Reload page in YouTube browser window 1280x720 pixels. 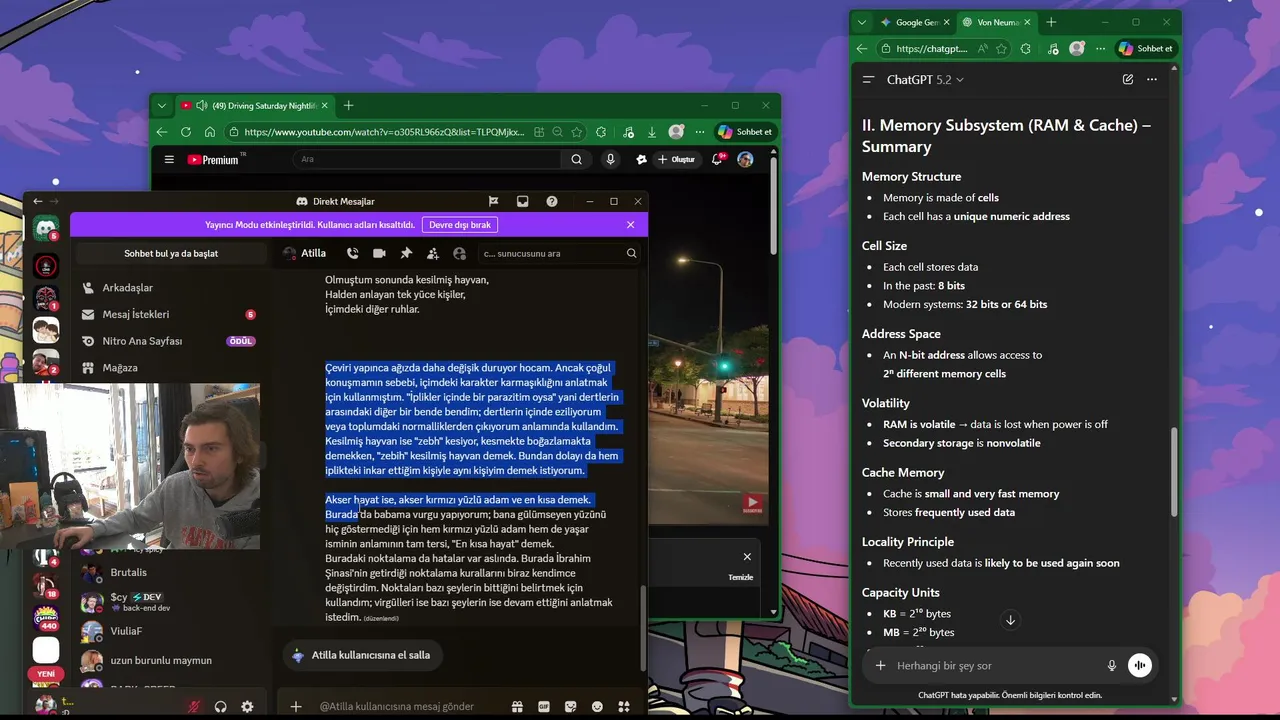pos(185,132)
